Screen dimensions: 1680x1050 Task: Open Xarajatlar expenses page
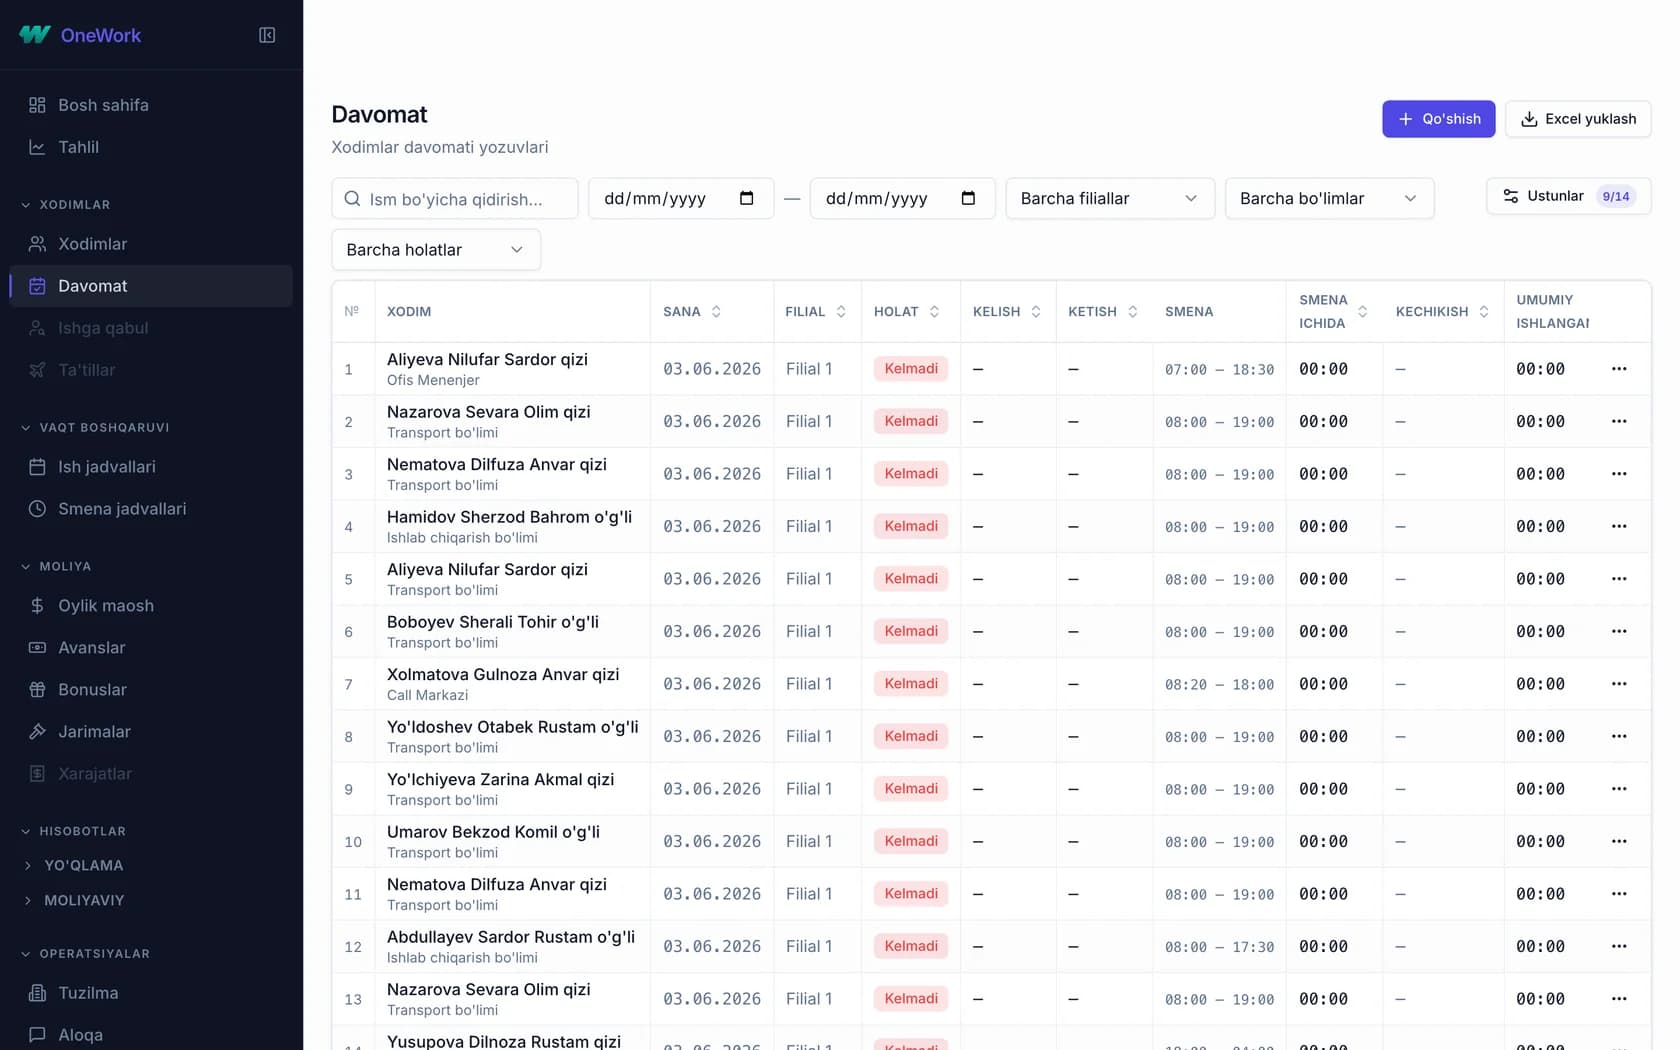(x=151, y=774)
